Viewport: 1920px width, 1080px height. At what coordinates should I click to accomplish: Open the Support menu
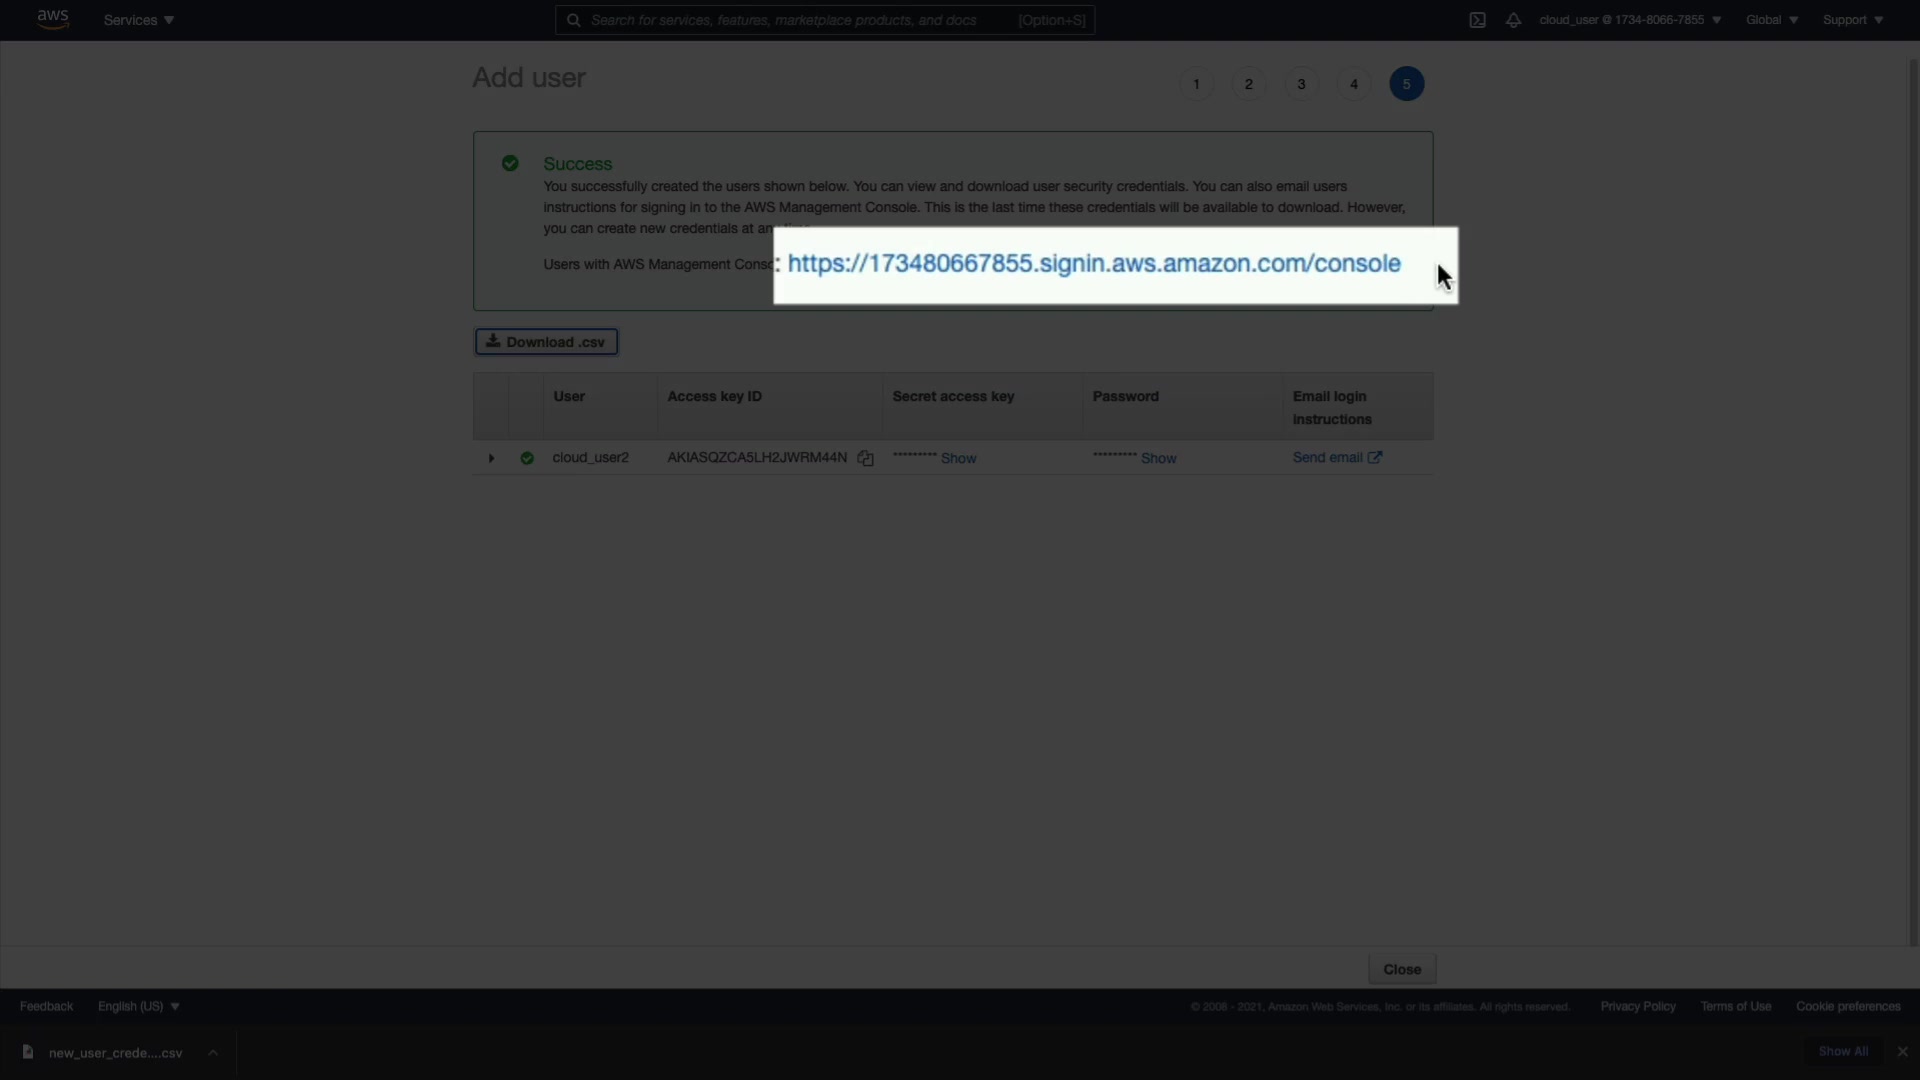pos(1852,20)
